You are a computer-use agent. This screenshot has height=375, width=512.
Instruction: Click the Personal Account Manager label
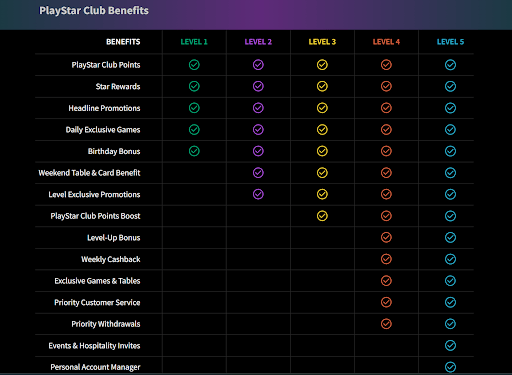[x=95, y=367]
